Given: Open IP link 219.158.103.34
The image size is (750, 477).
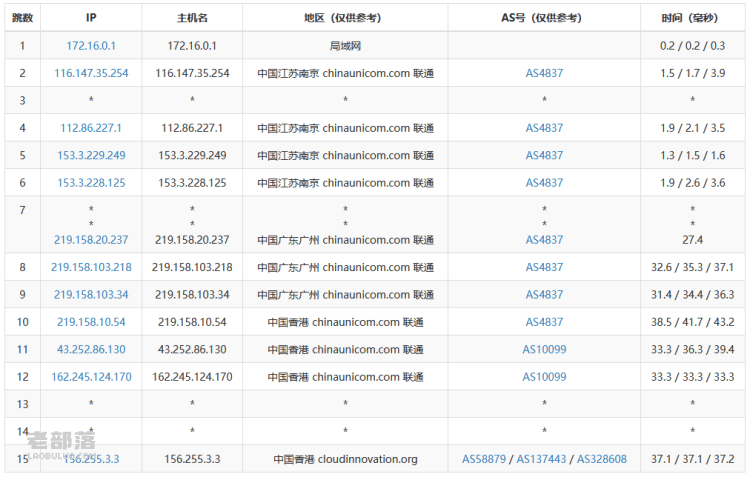Looking at the screenshot, I should [91, 295].
